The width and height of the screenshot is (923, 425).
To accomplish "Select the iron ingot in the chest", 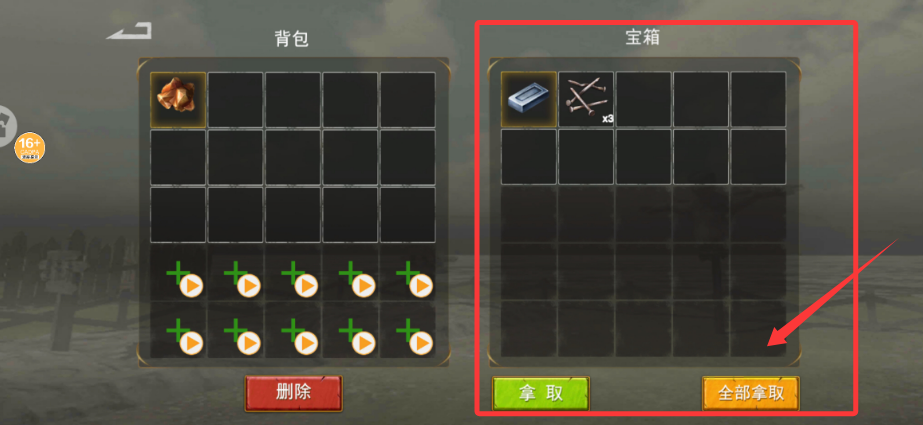I will [x=529, y=99].
